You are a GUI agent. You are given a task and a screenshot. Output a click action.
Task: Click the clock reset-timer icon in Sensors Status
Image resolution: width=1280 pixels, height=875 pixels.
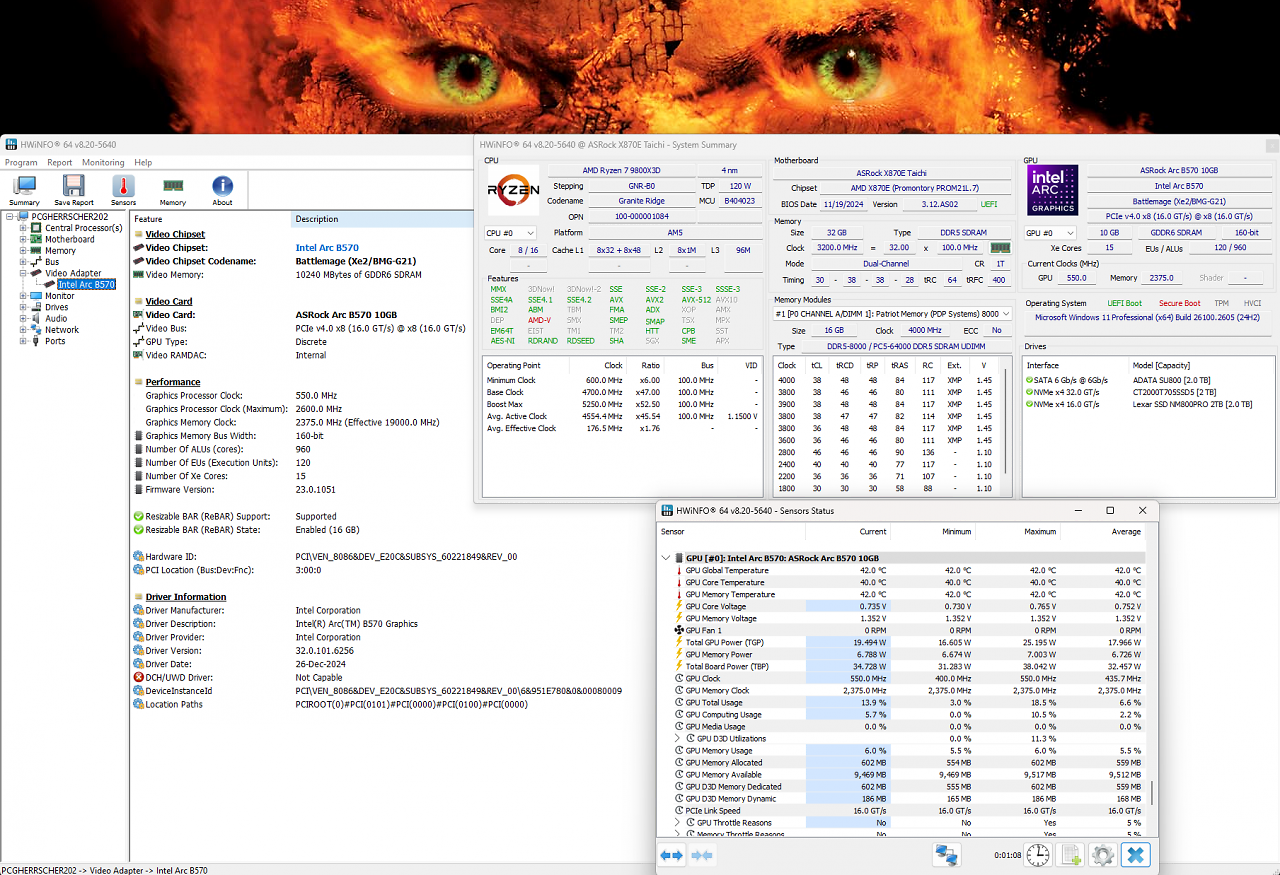tap(1038, 855)
